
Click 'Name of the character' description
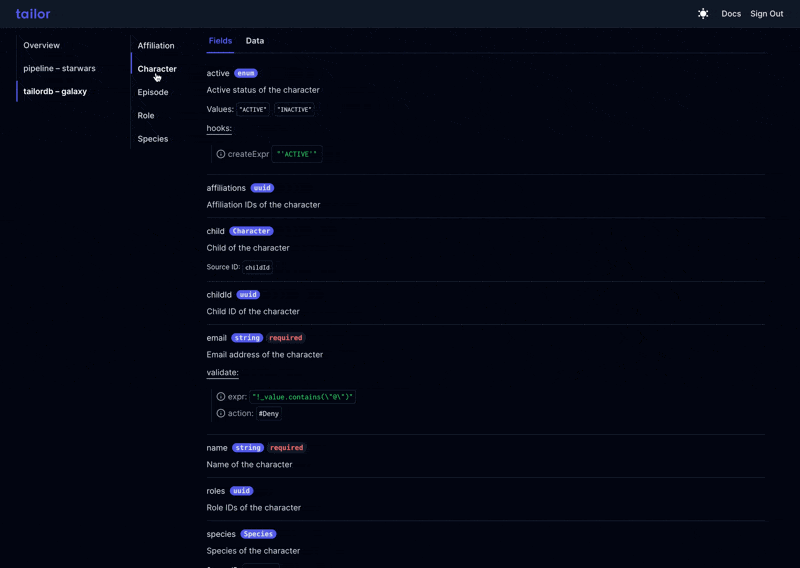click(x=249, y=464)
